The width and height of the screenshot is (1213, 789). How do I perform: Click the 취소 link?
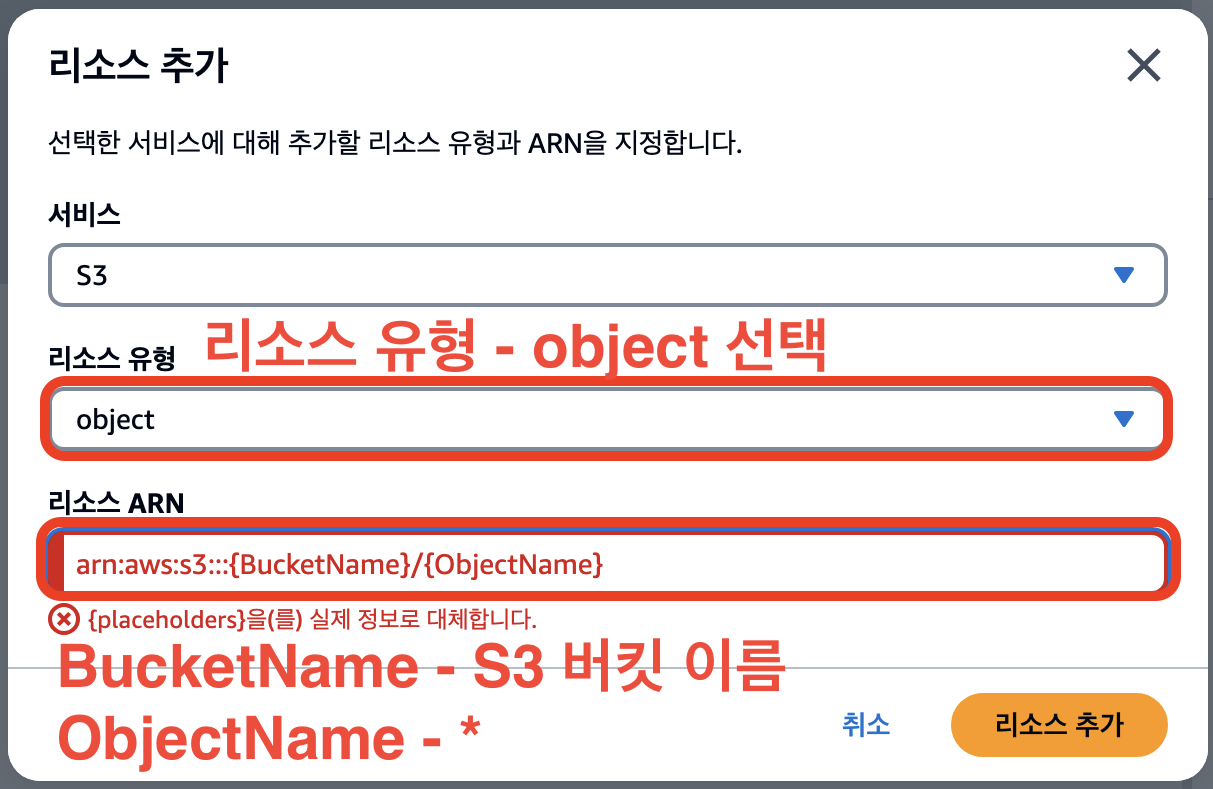pyautogui.click(x=866, y=725)
